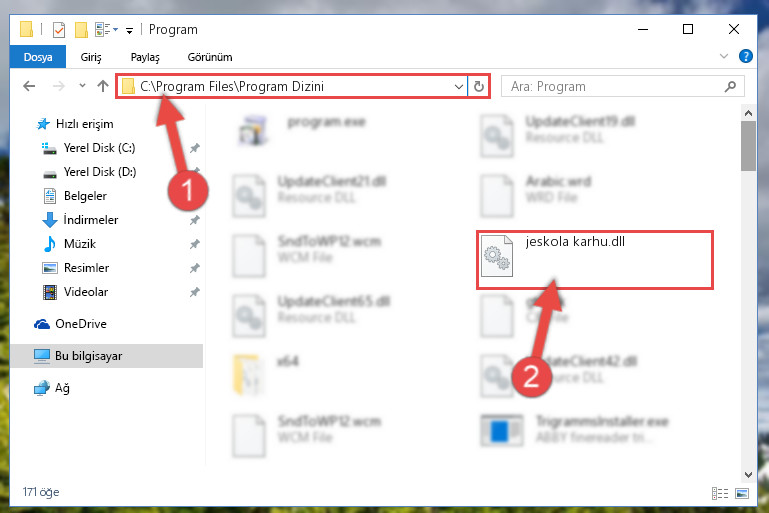Switch to the details view layout icon
769x513 pixels.
coord(719,493)
